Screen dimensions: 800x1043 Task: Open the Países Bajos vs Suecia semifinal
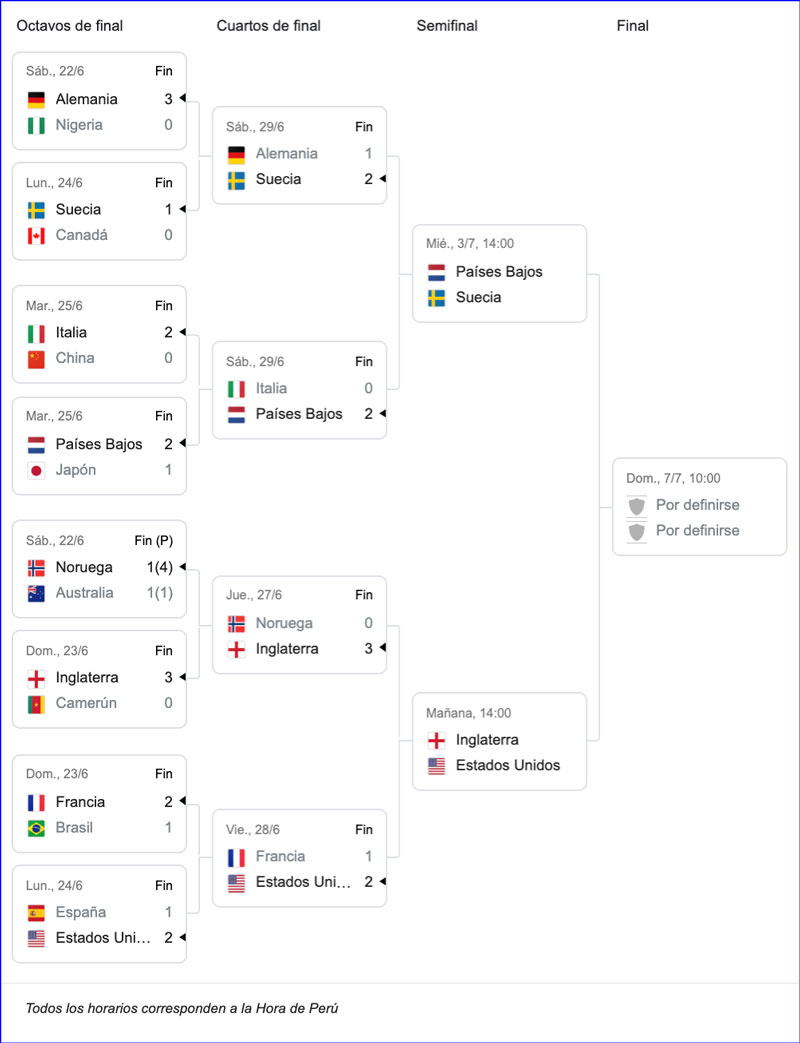pyautogui.click(x=499, y=273)
